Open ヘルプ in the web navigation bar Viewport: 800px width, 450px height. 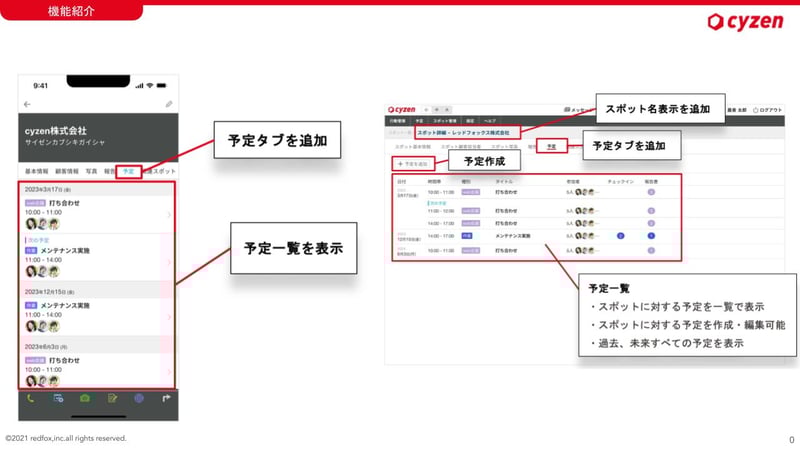[490, 121]
